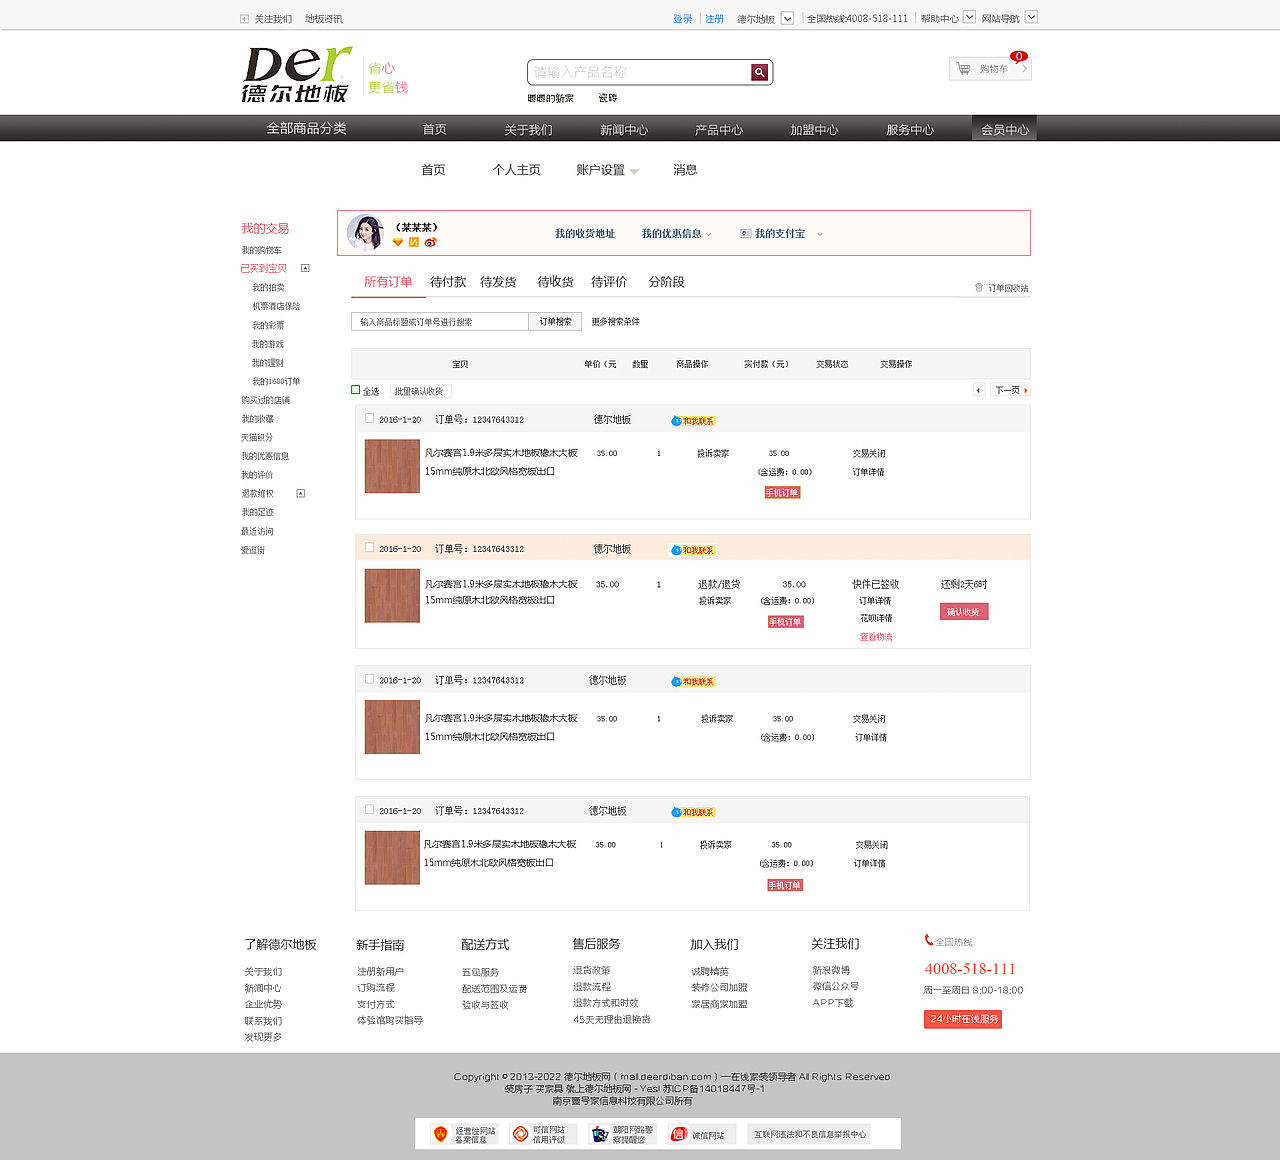Click the Der 德尔地板 logo

pyautogui.click(x=297, y=74)
